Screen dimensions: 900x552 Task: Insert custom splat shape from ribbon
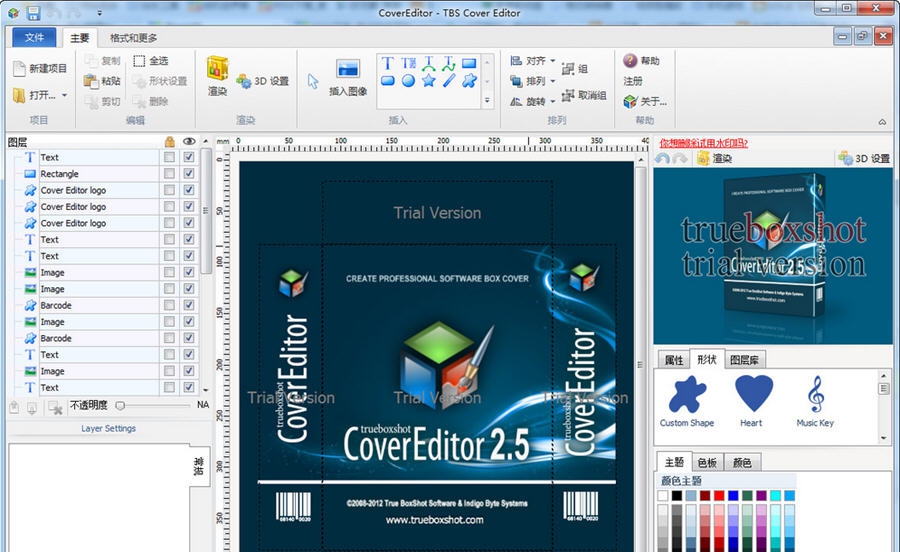click(469, 81)
